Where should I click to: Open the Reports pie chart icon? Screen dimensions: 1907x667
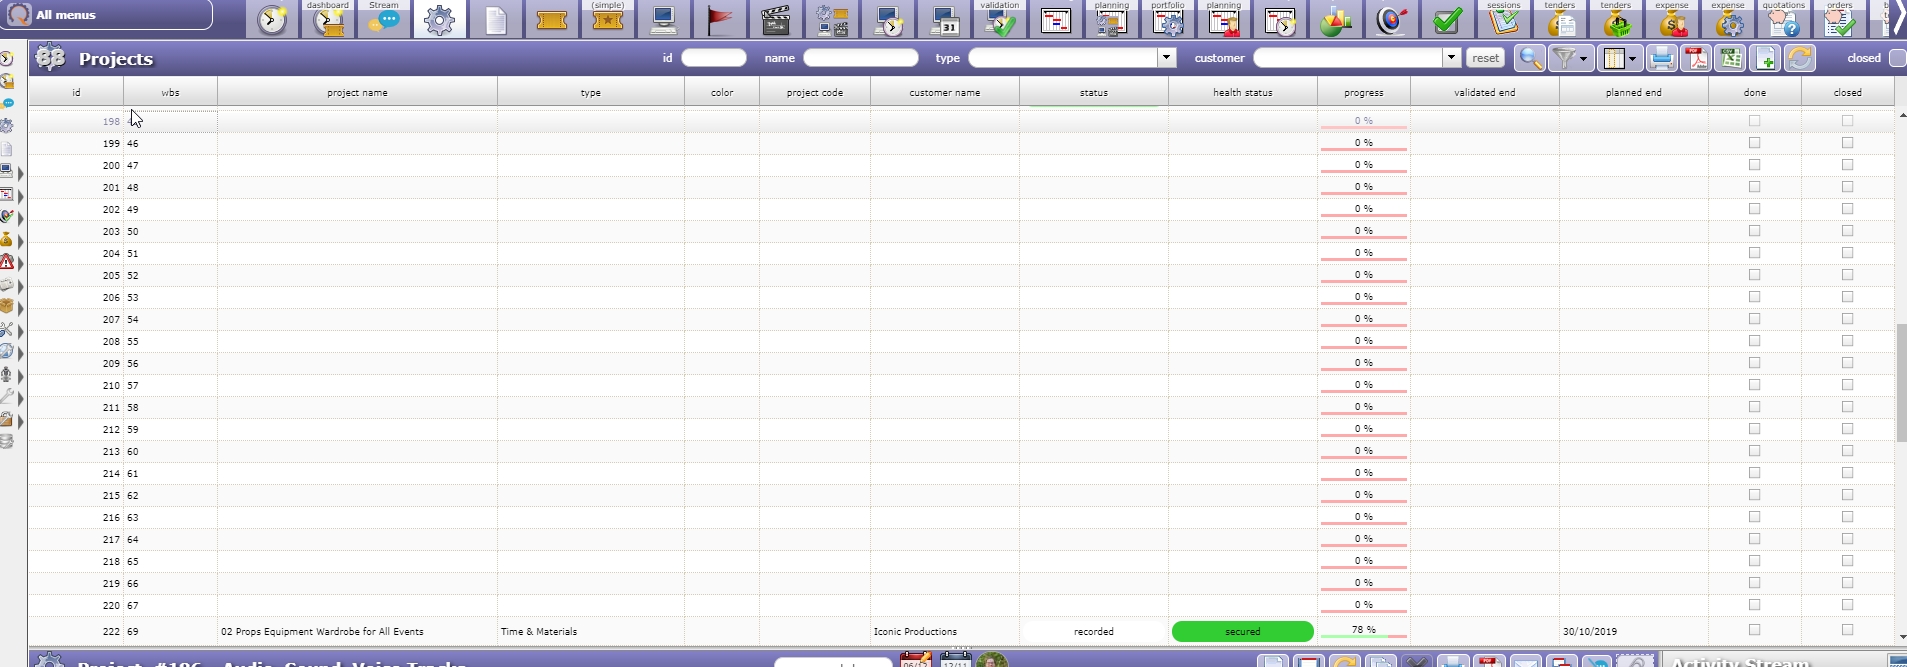click(1336, 20)
